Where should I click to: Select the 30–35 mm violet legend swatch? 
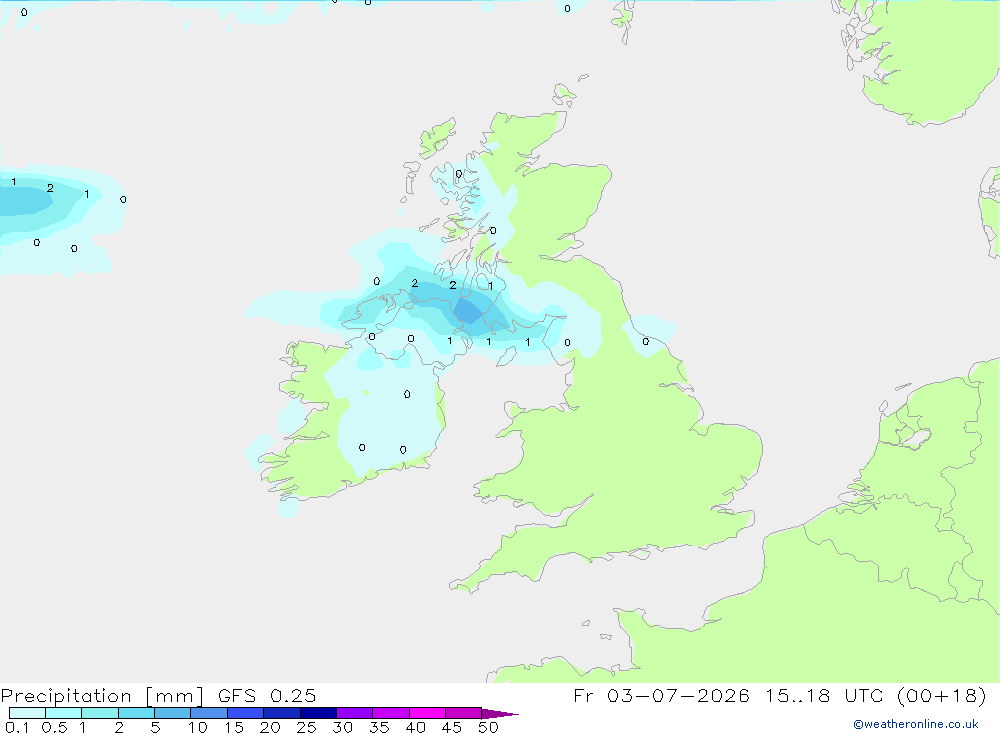[x=355, y=713]
